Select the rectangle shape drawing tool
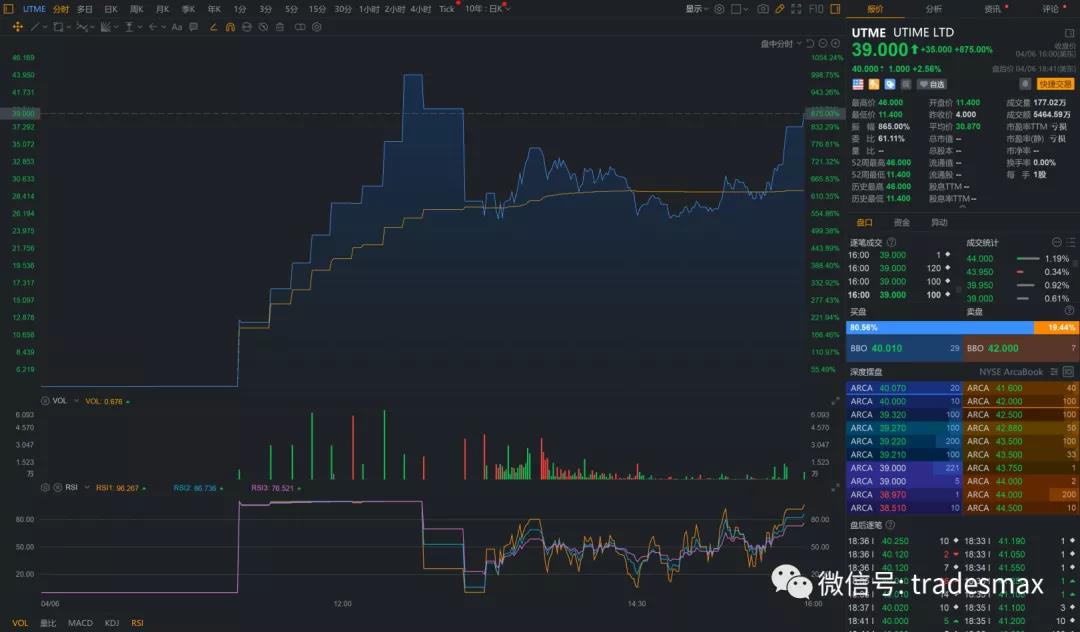Screen dimensions: 1080x632 [58, 27]
